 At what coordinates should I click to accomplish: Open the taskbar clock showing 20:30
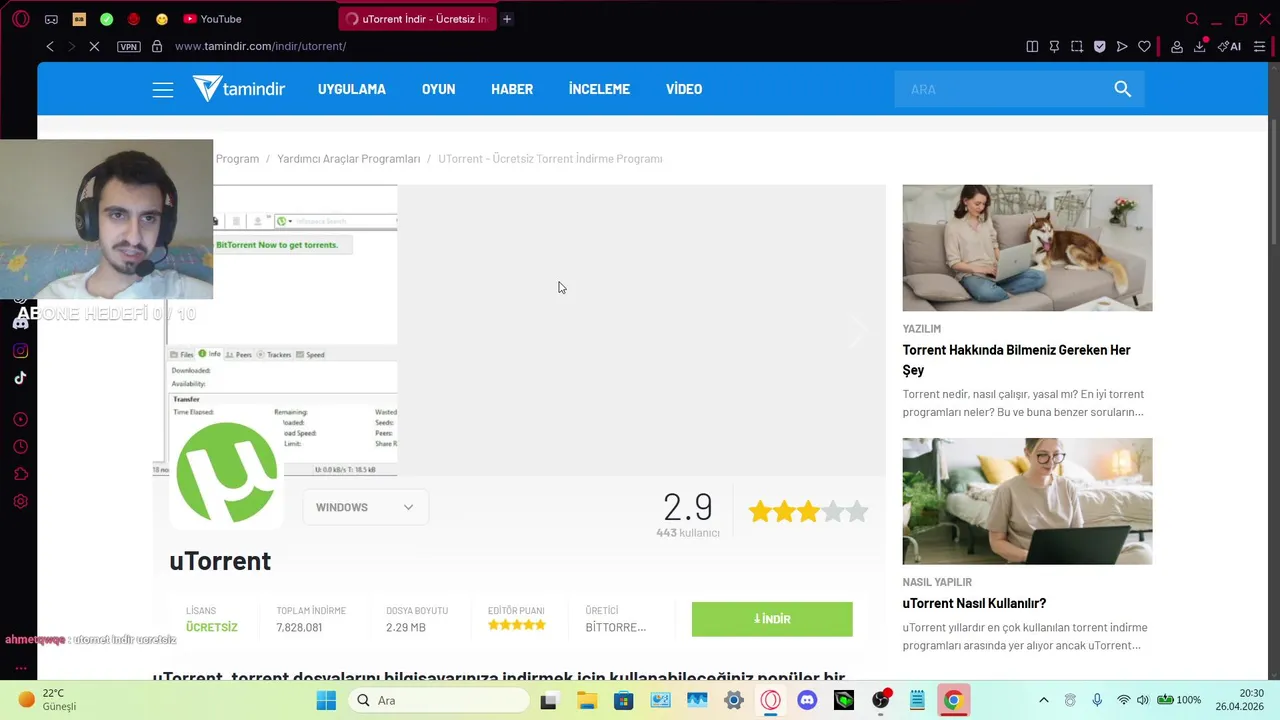tap(1239, 700)
